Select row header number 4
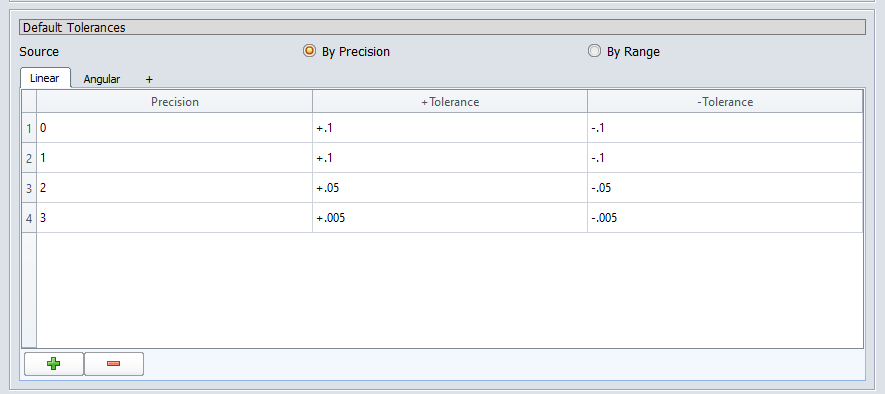This screenshot has width=885, height=394. (x=29, y=218)
